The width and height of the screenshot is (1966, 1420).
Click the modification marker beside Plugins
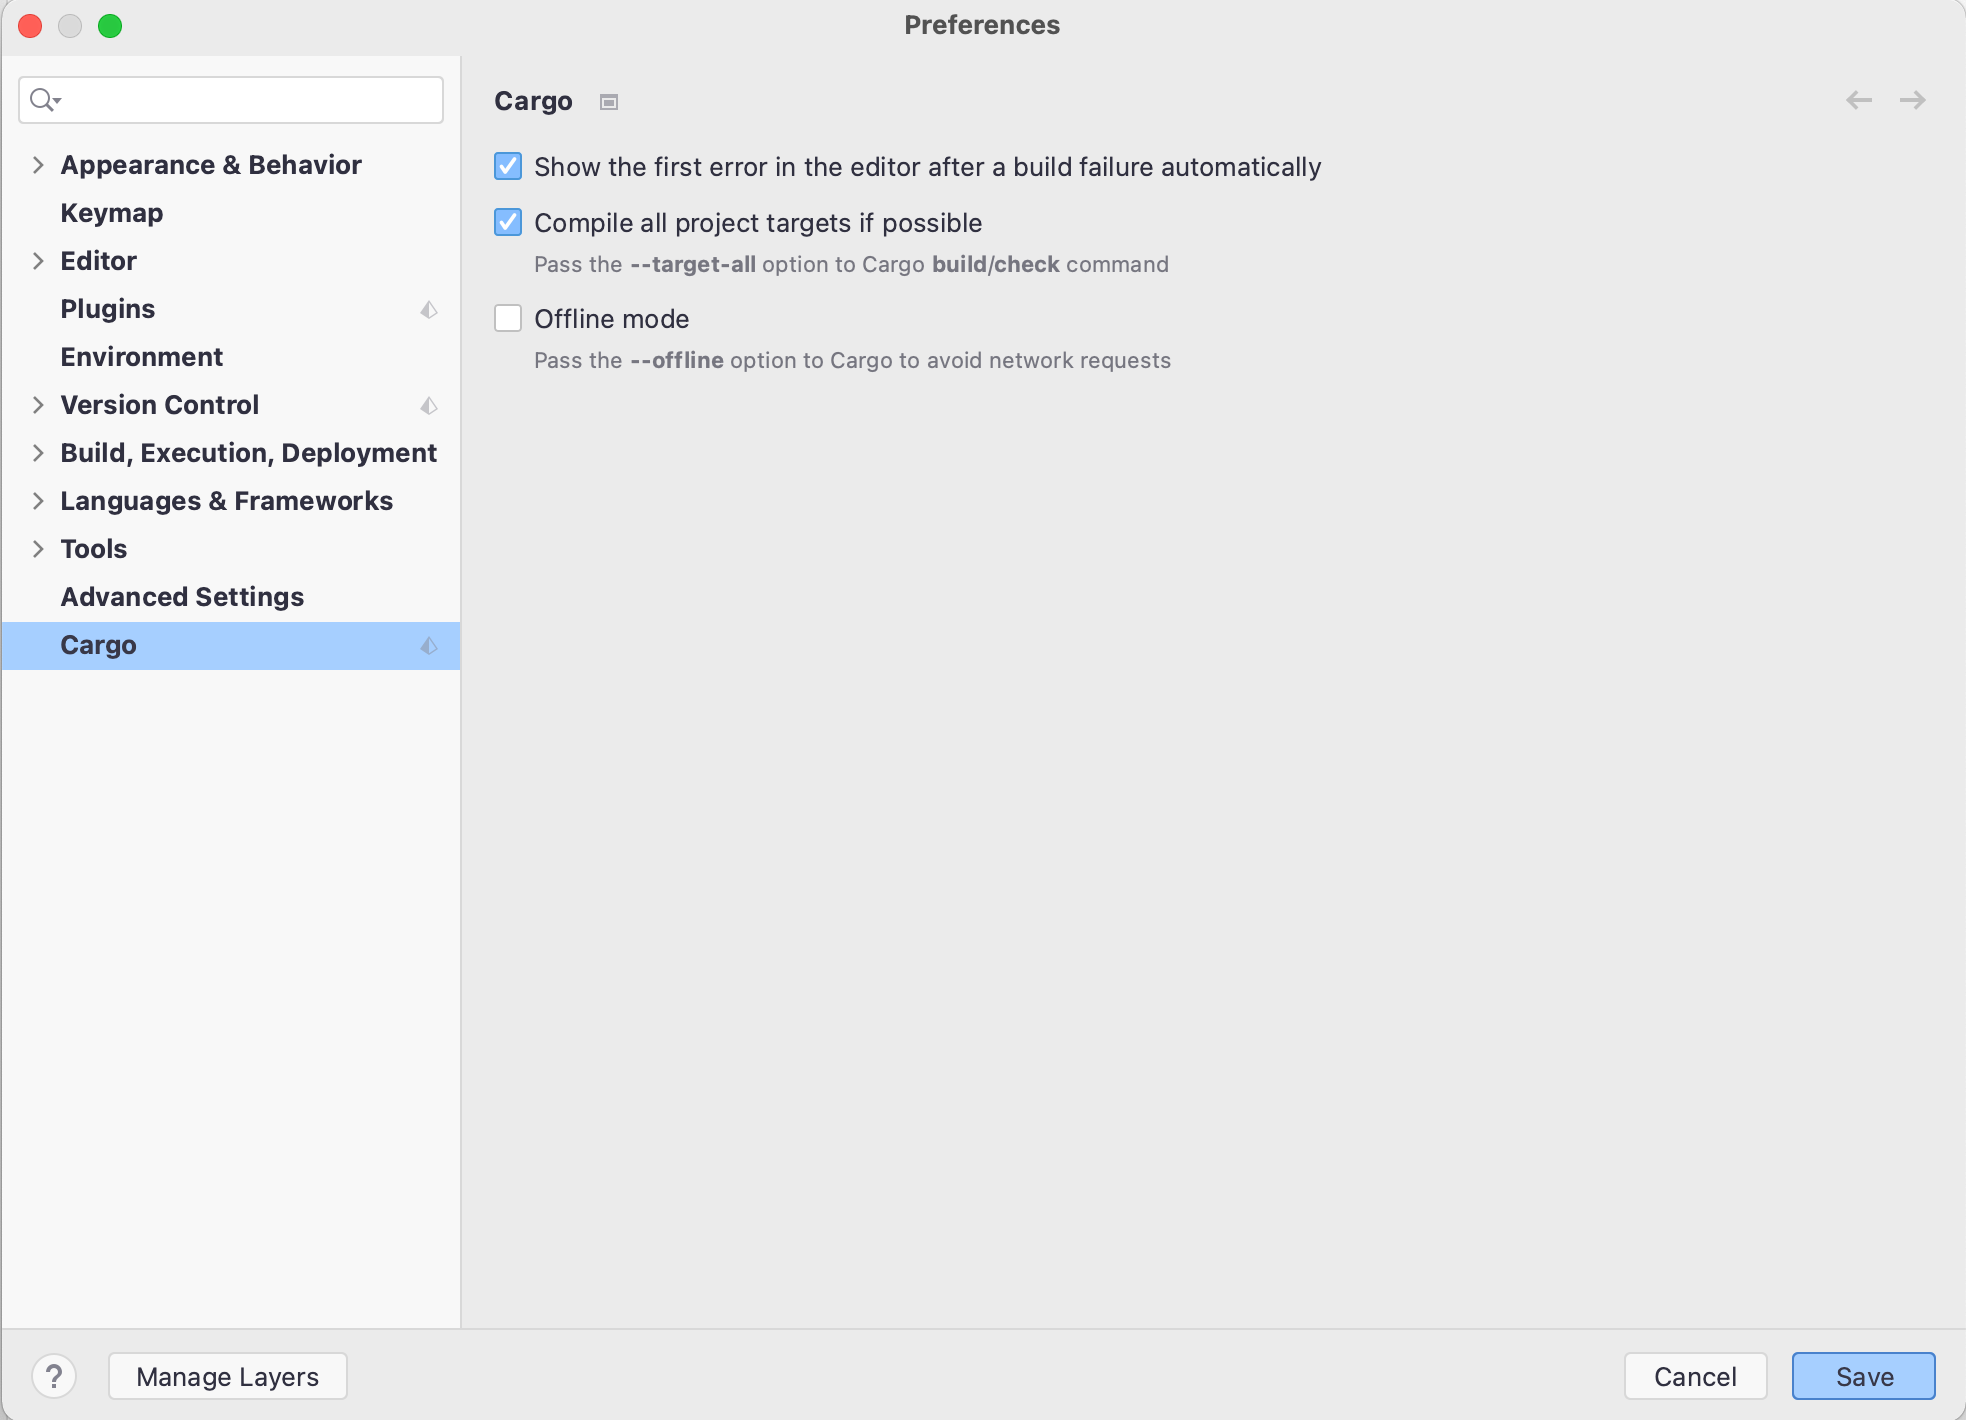coord(429,310)
